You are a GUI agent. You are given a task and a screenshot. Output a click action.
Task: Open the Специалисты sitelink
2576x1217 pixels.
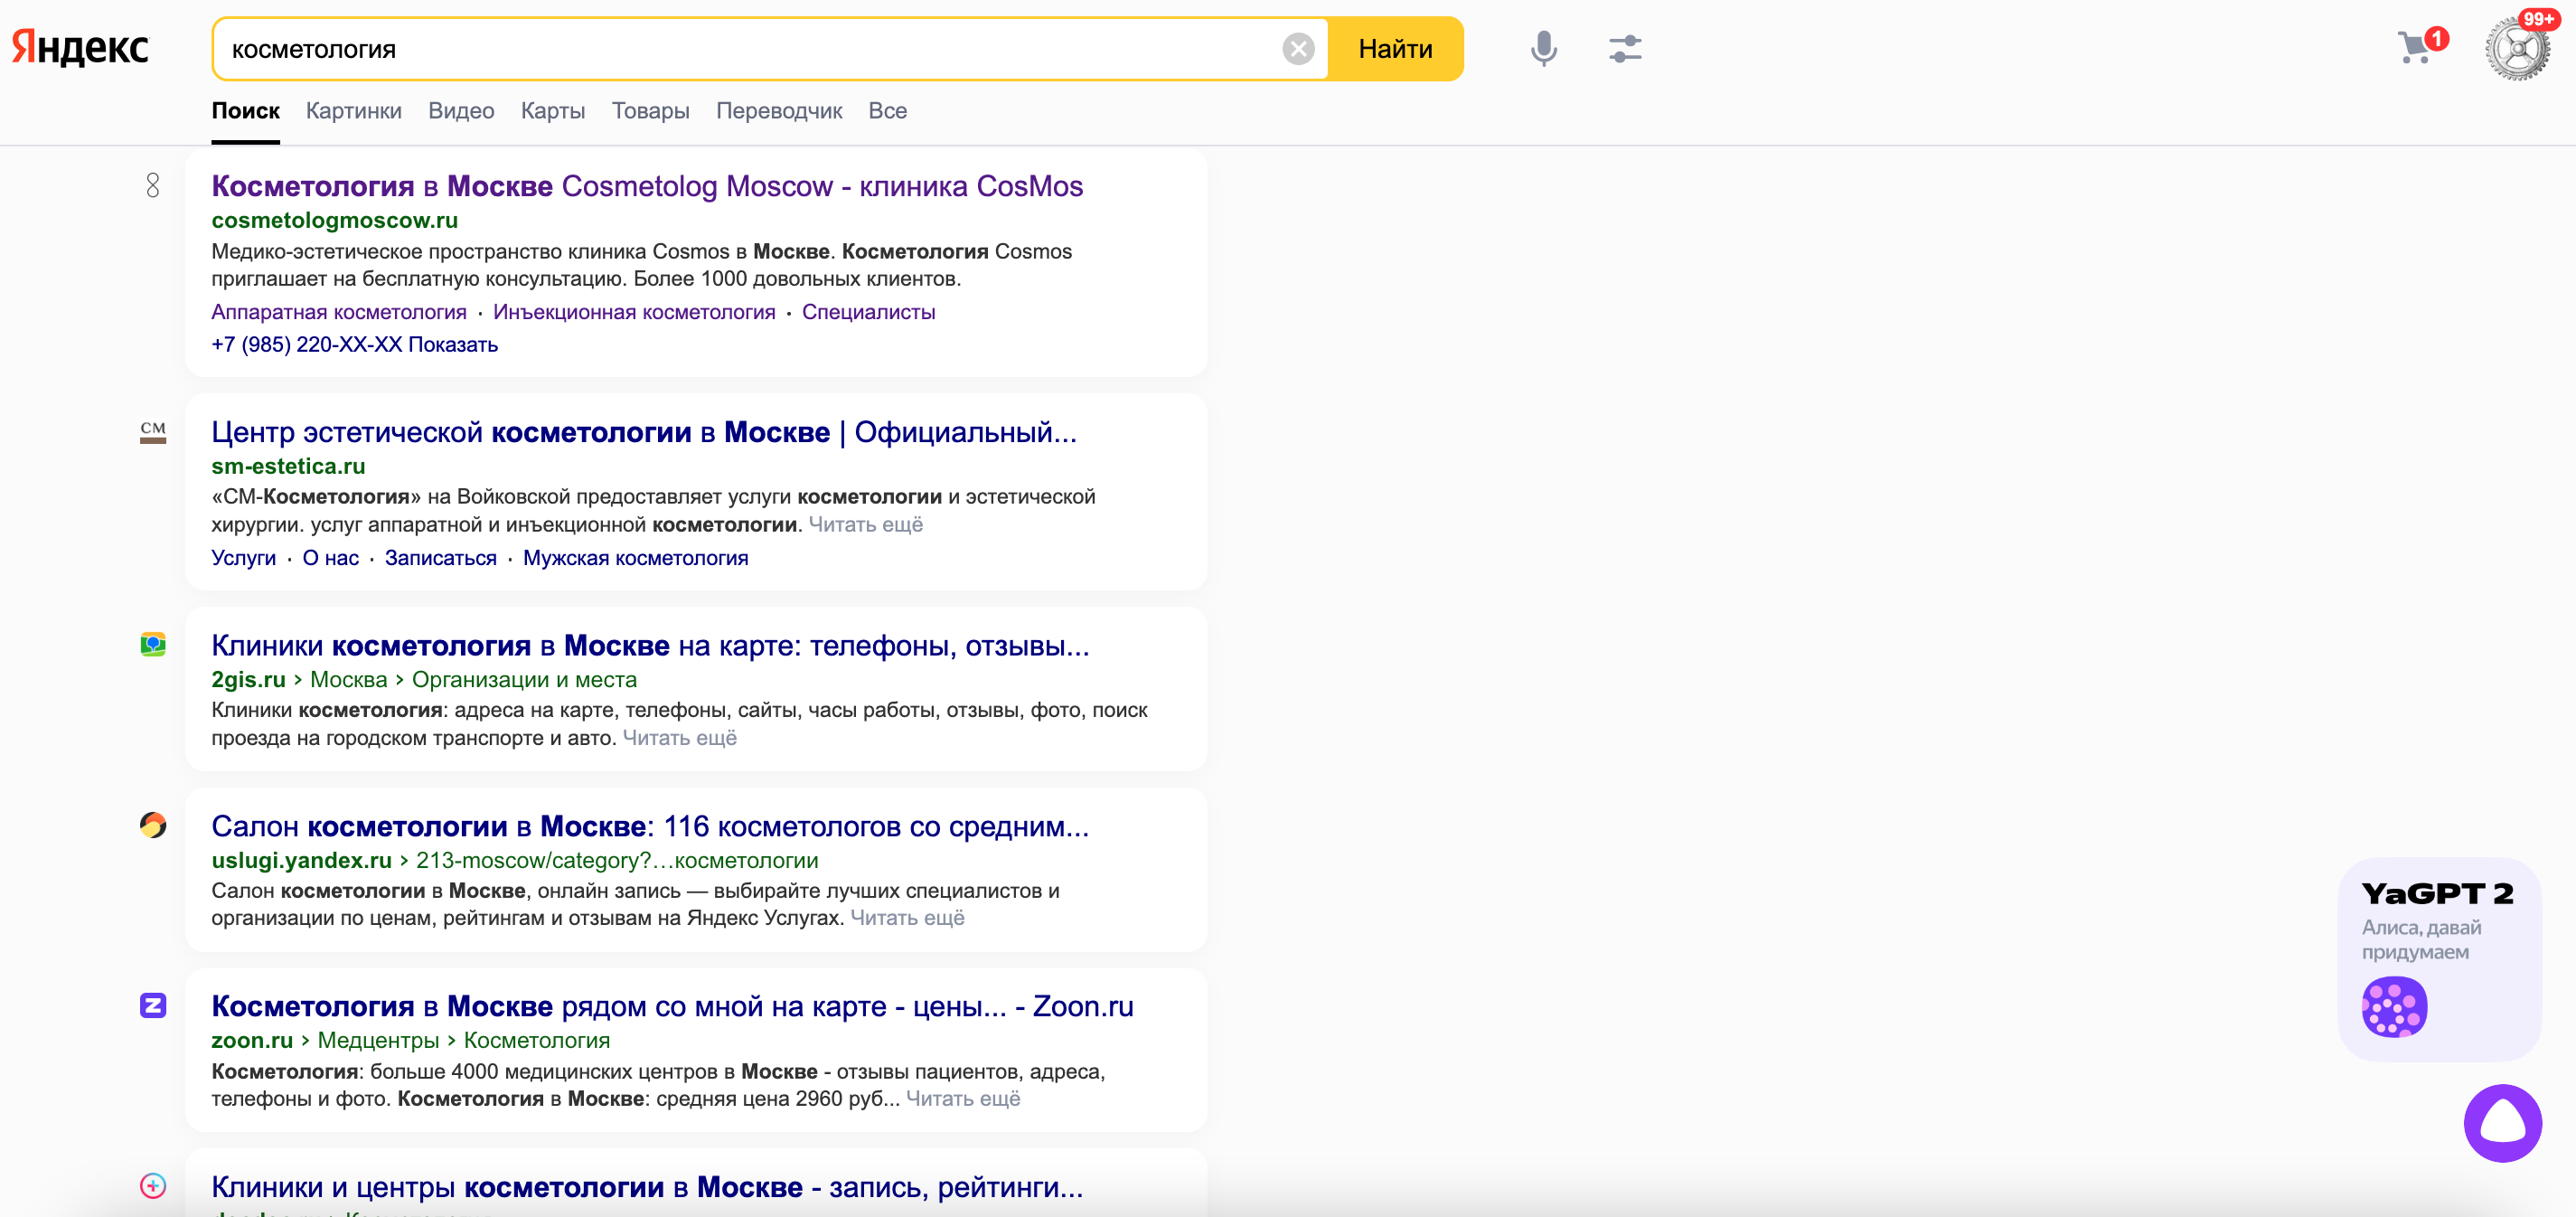click(x=868, y=312)
